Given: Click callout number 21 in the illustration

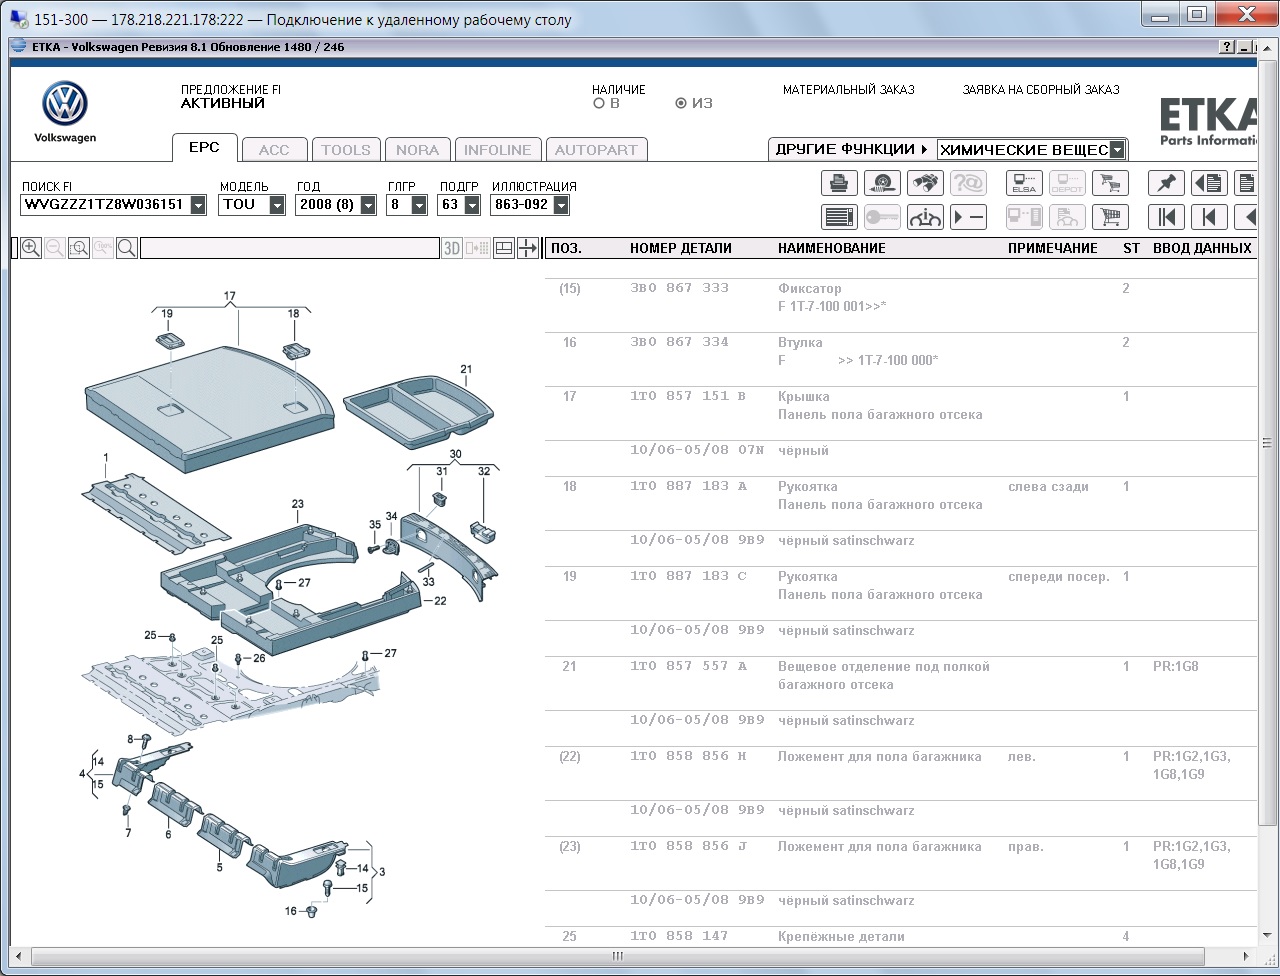Looking at the screenshot, I should pos(466,370).
